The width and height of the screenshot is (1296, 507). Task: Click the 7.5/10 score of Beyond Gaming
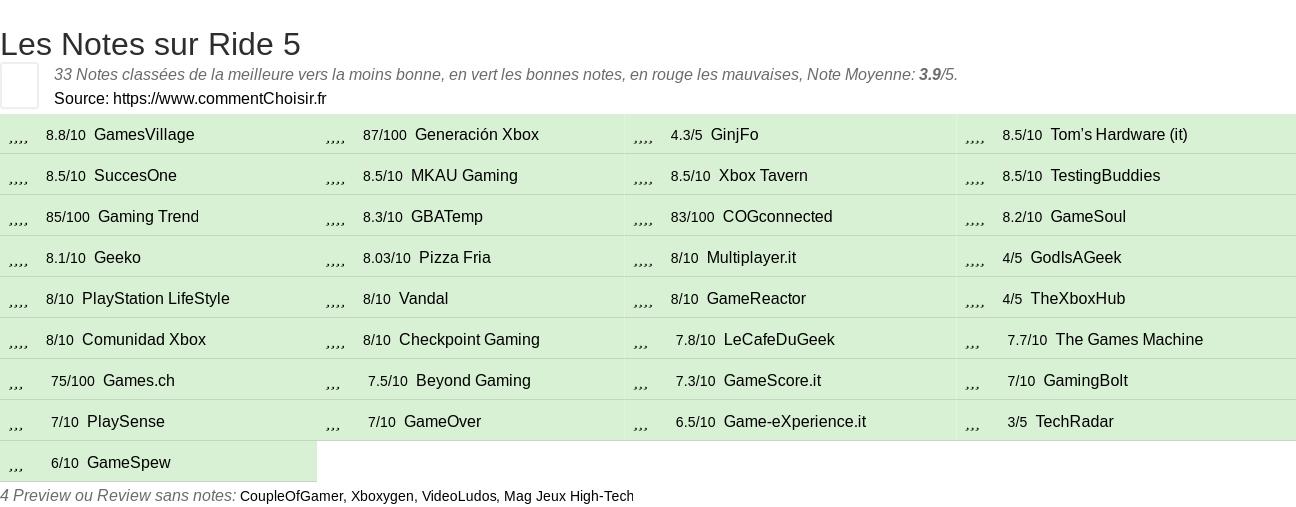[388, 381]
